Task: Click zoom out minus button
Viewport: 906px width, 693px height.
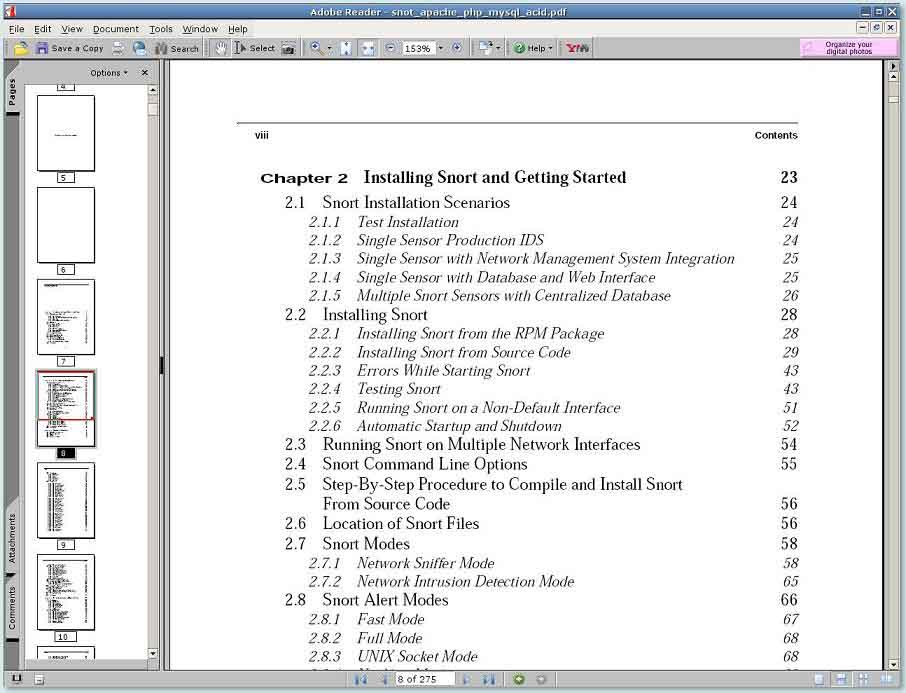Action: pyautogui.click(x=390, y=48)
